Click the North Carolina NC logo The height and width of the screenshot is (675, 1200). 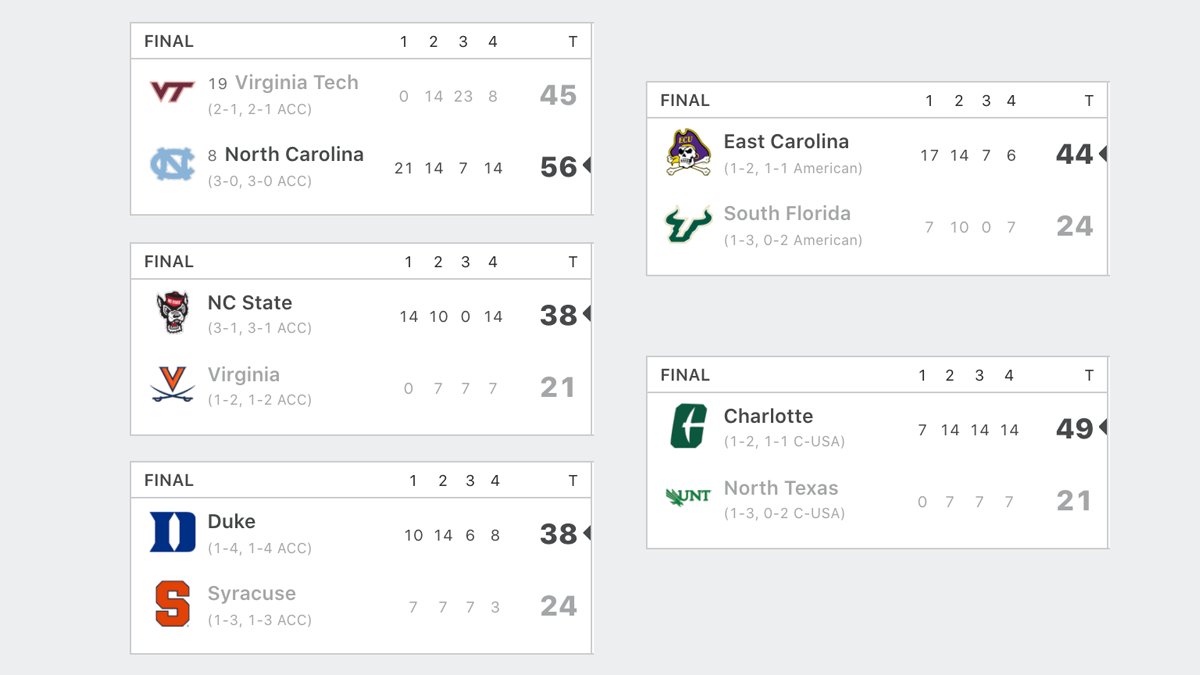coord(172,164)
